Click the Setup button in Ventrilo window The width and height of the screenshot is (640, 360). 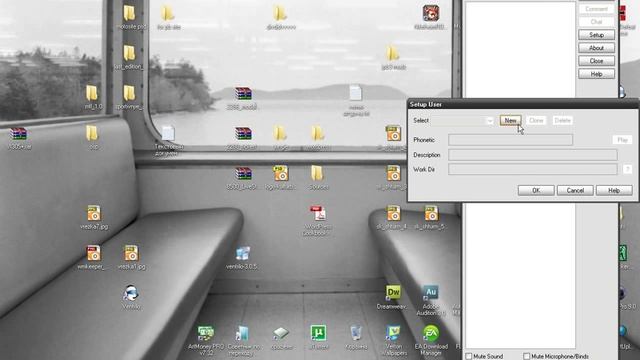[x=596, y=35]
